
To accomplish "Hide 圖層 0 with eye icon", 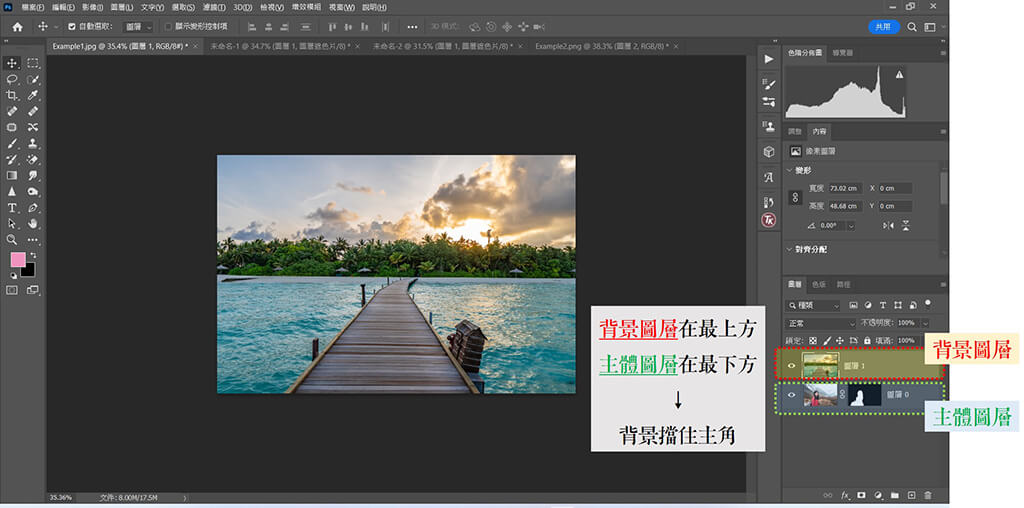I will point(792,395).
